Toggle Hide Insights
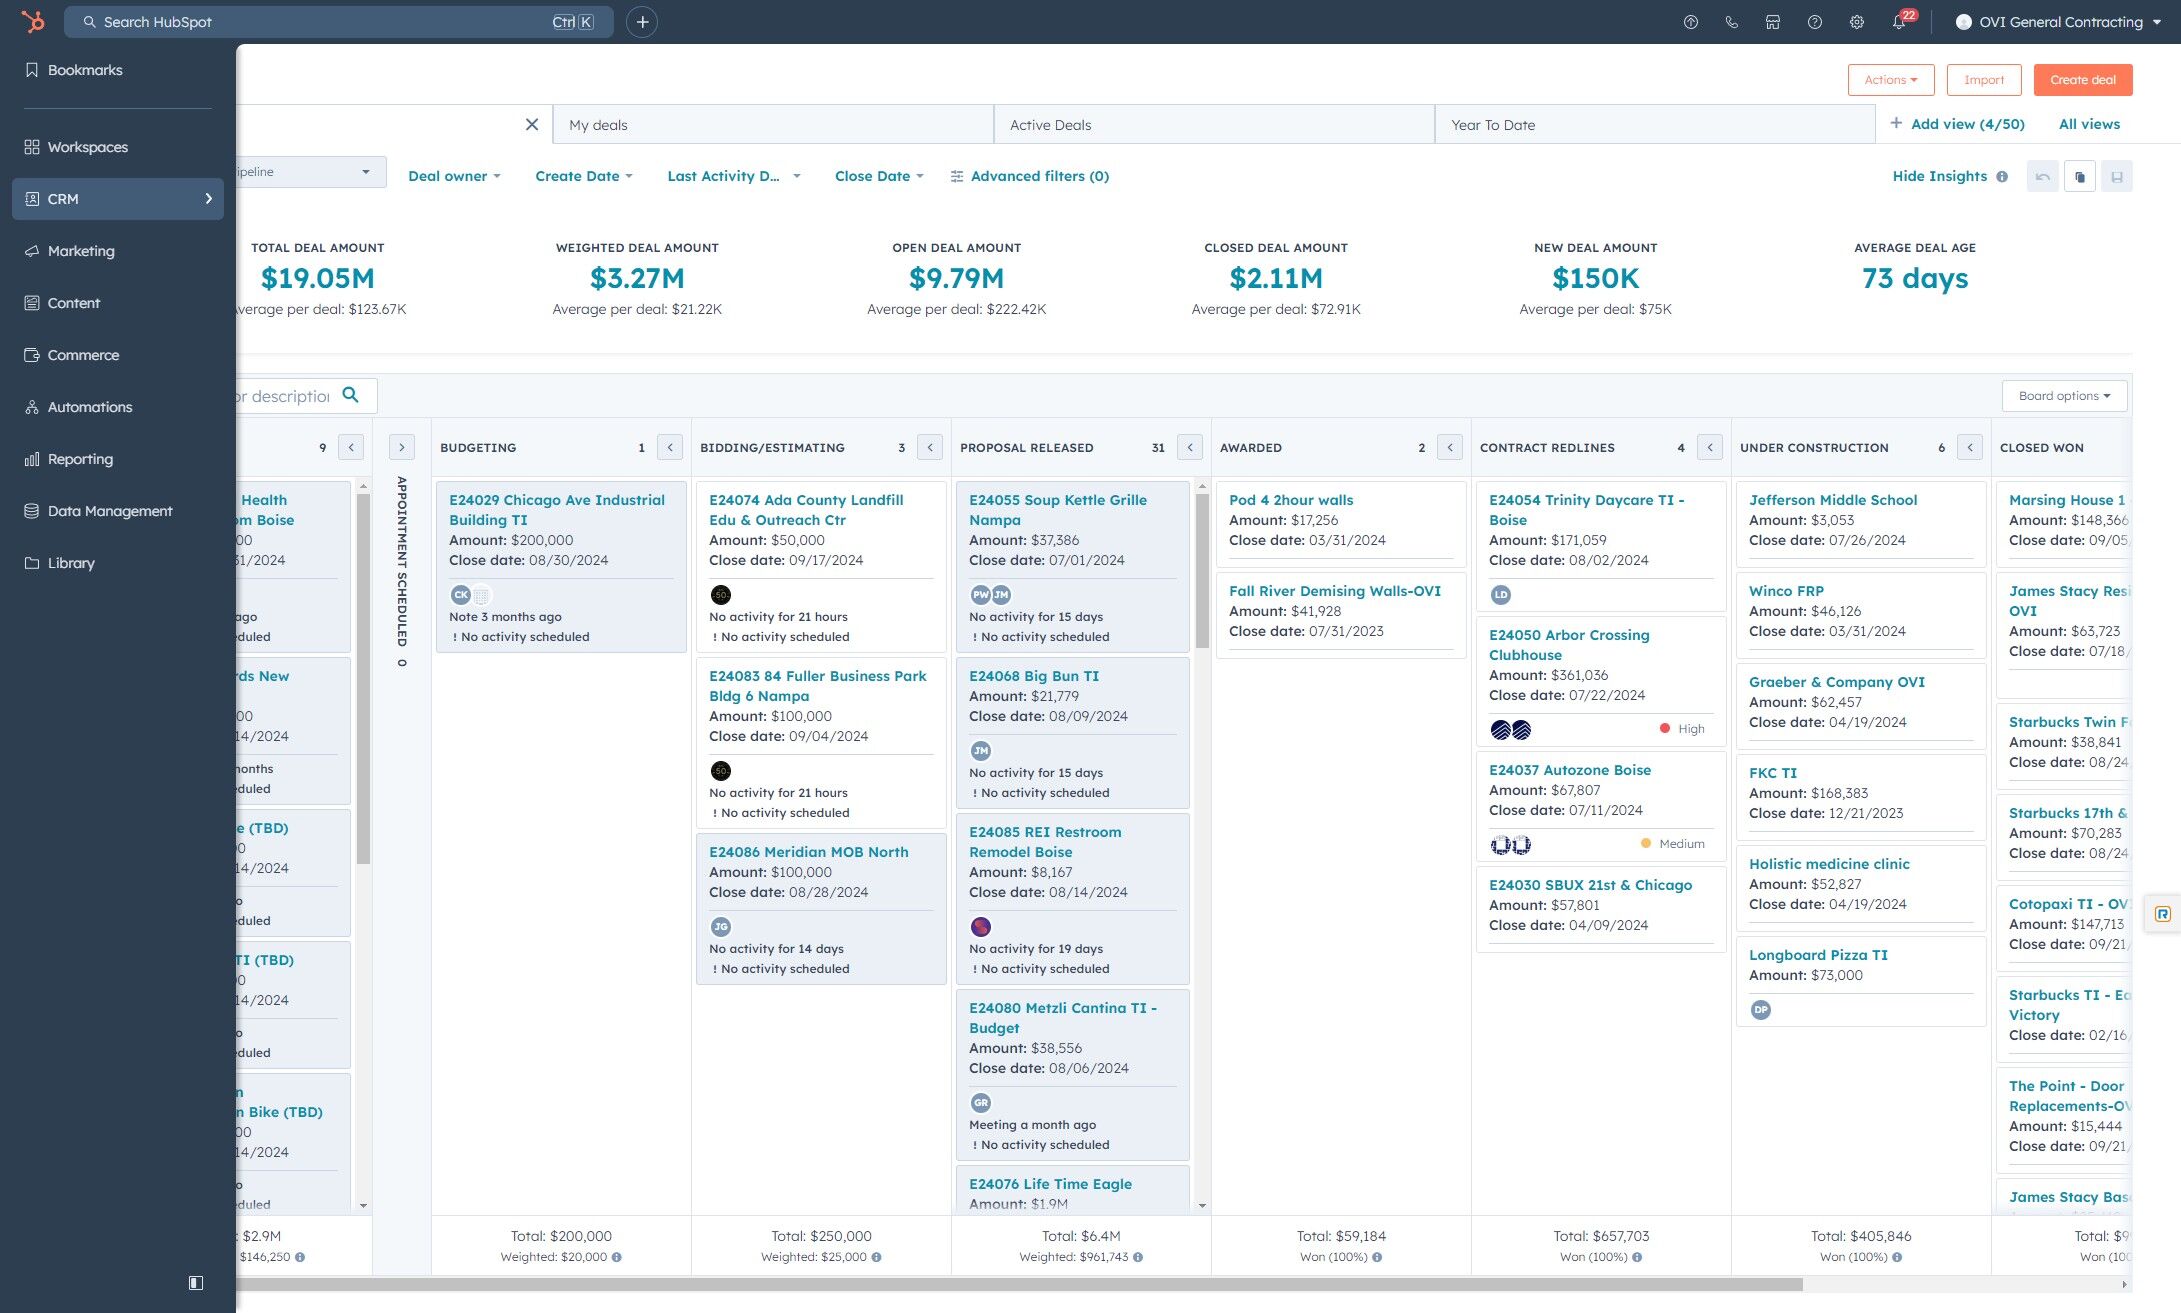The image size is (2181, 1313). tap(1939, 176)
